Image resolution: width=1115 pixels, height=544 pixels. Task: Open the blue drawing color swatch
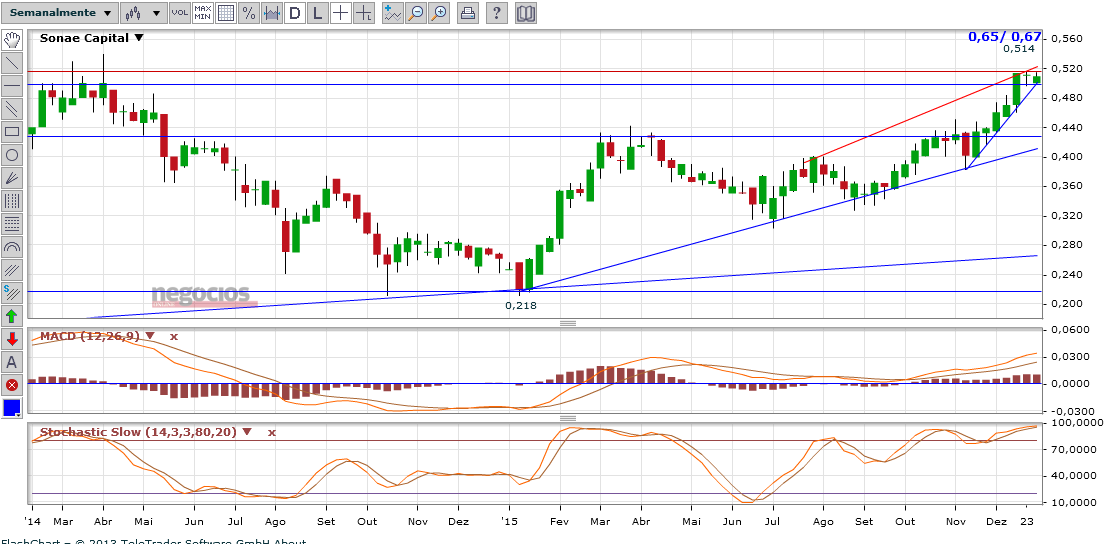[x=12, y=408]
